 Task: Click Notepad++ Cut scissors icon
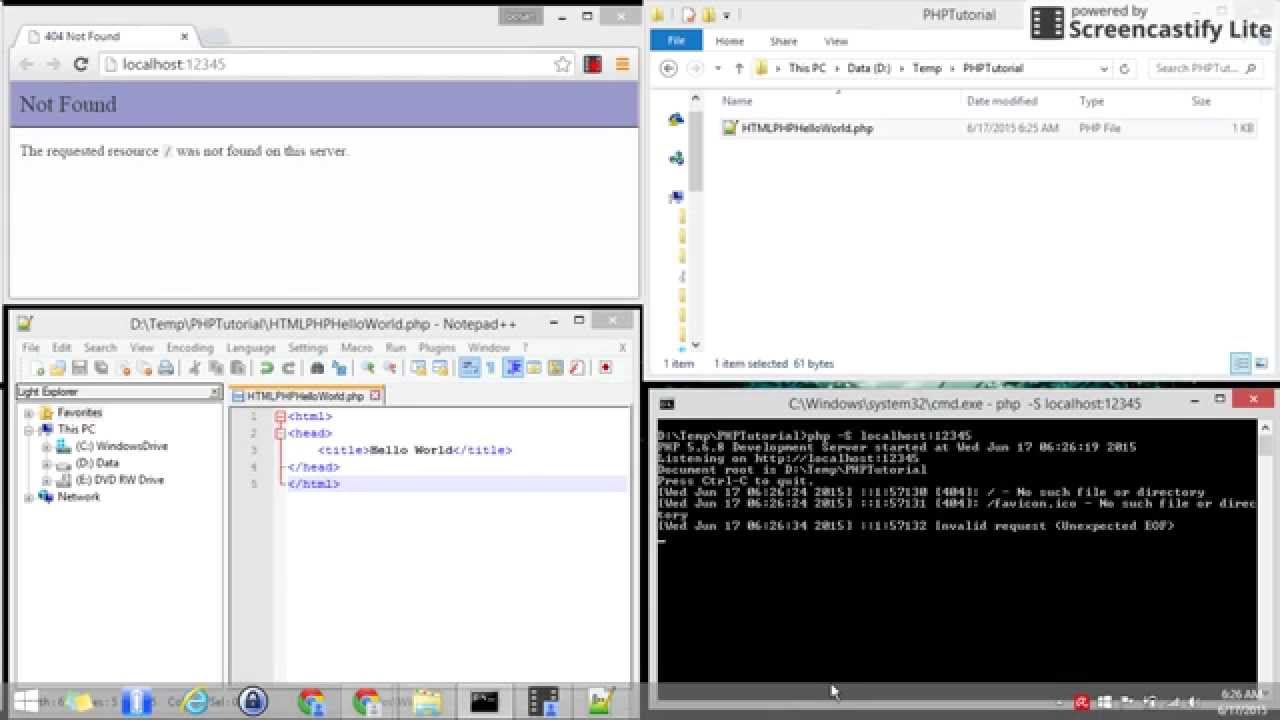195,368
